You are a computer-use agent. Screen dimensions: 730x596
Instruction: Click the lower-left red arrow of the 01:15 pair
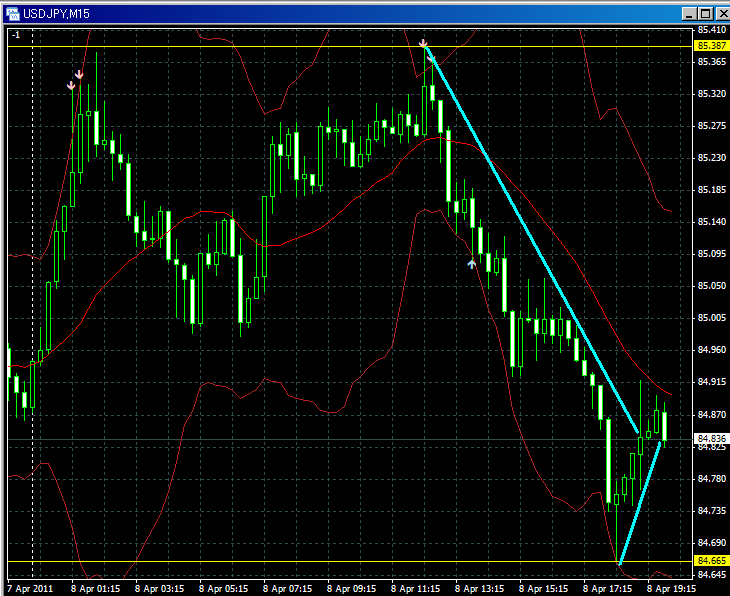tap(71, 86)
